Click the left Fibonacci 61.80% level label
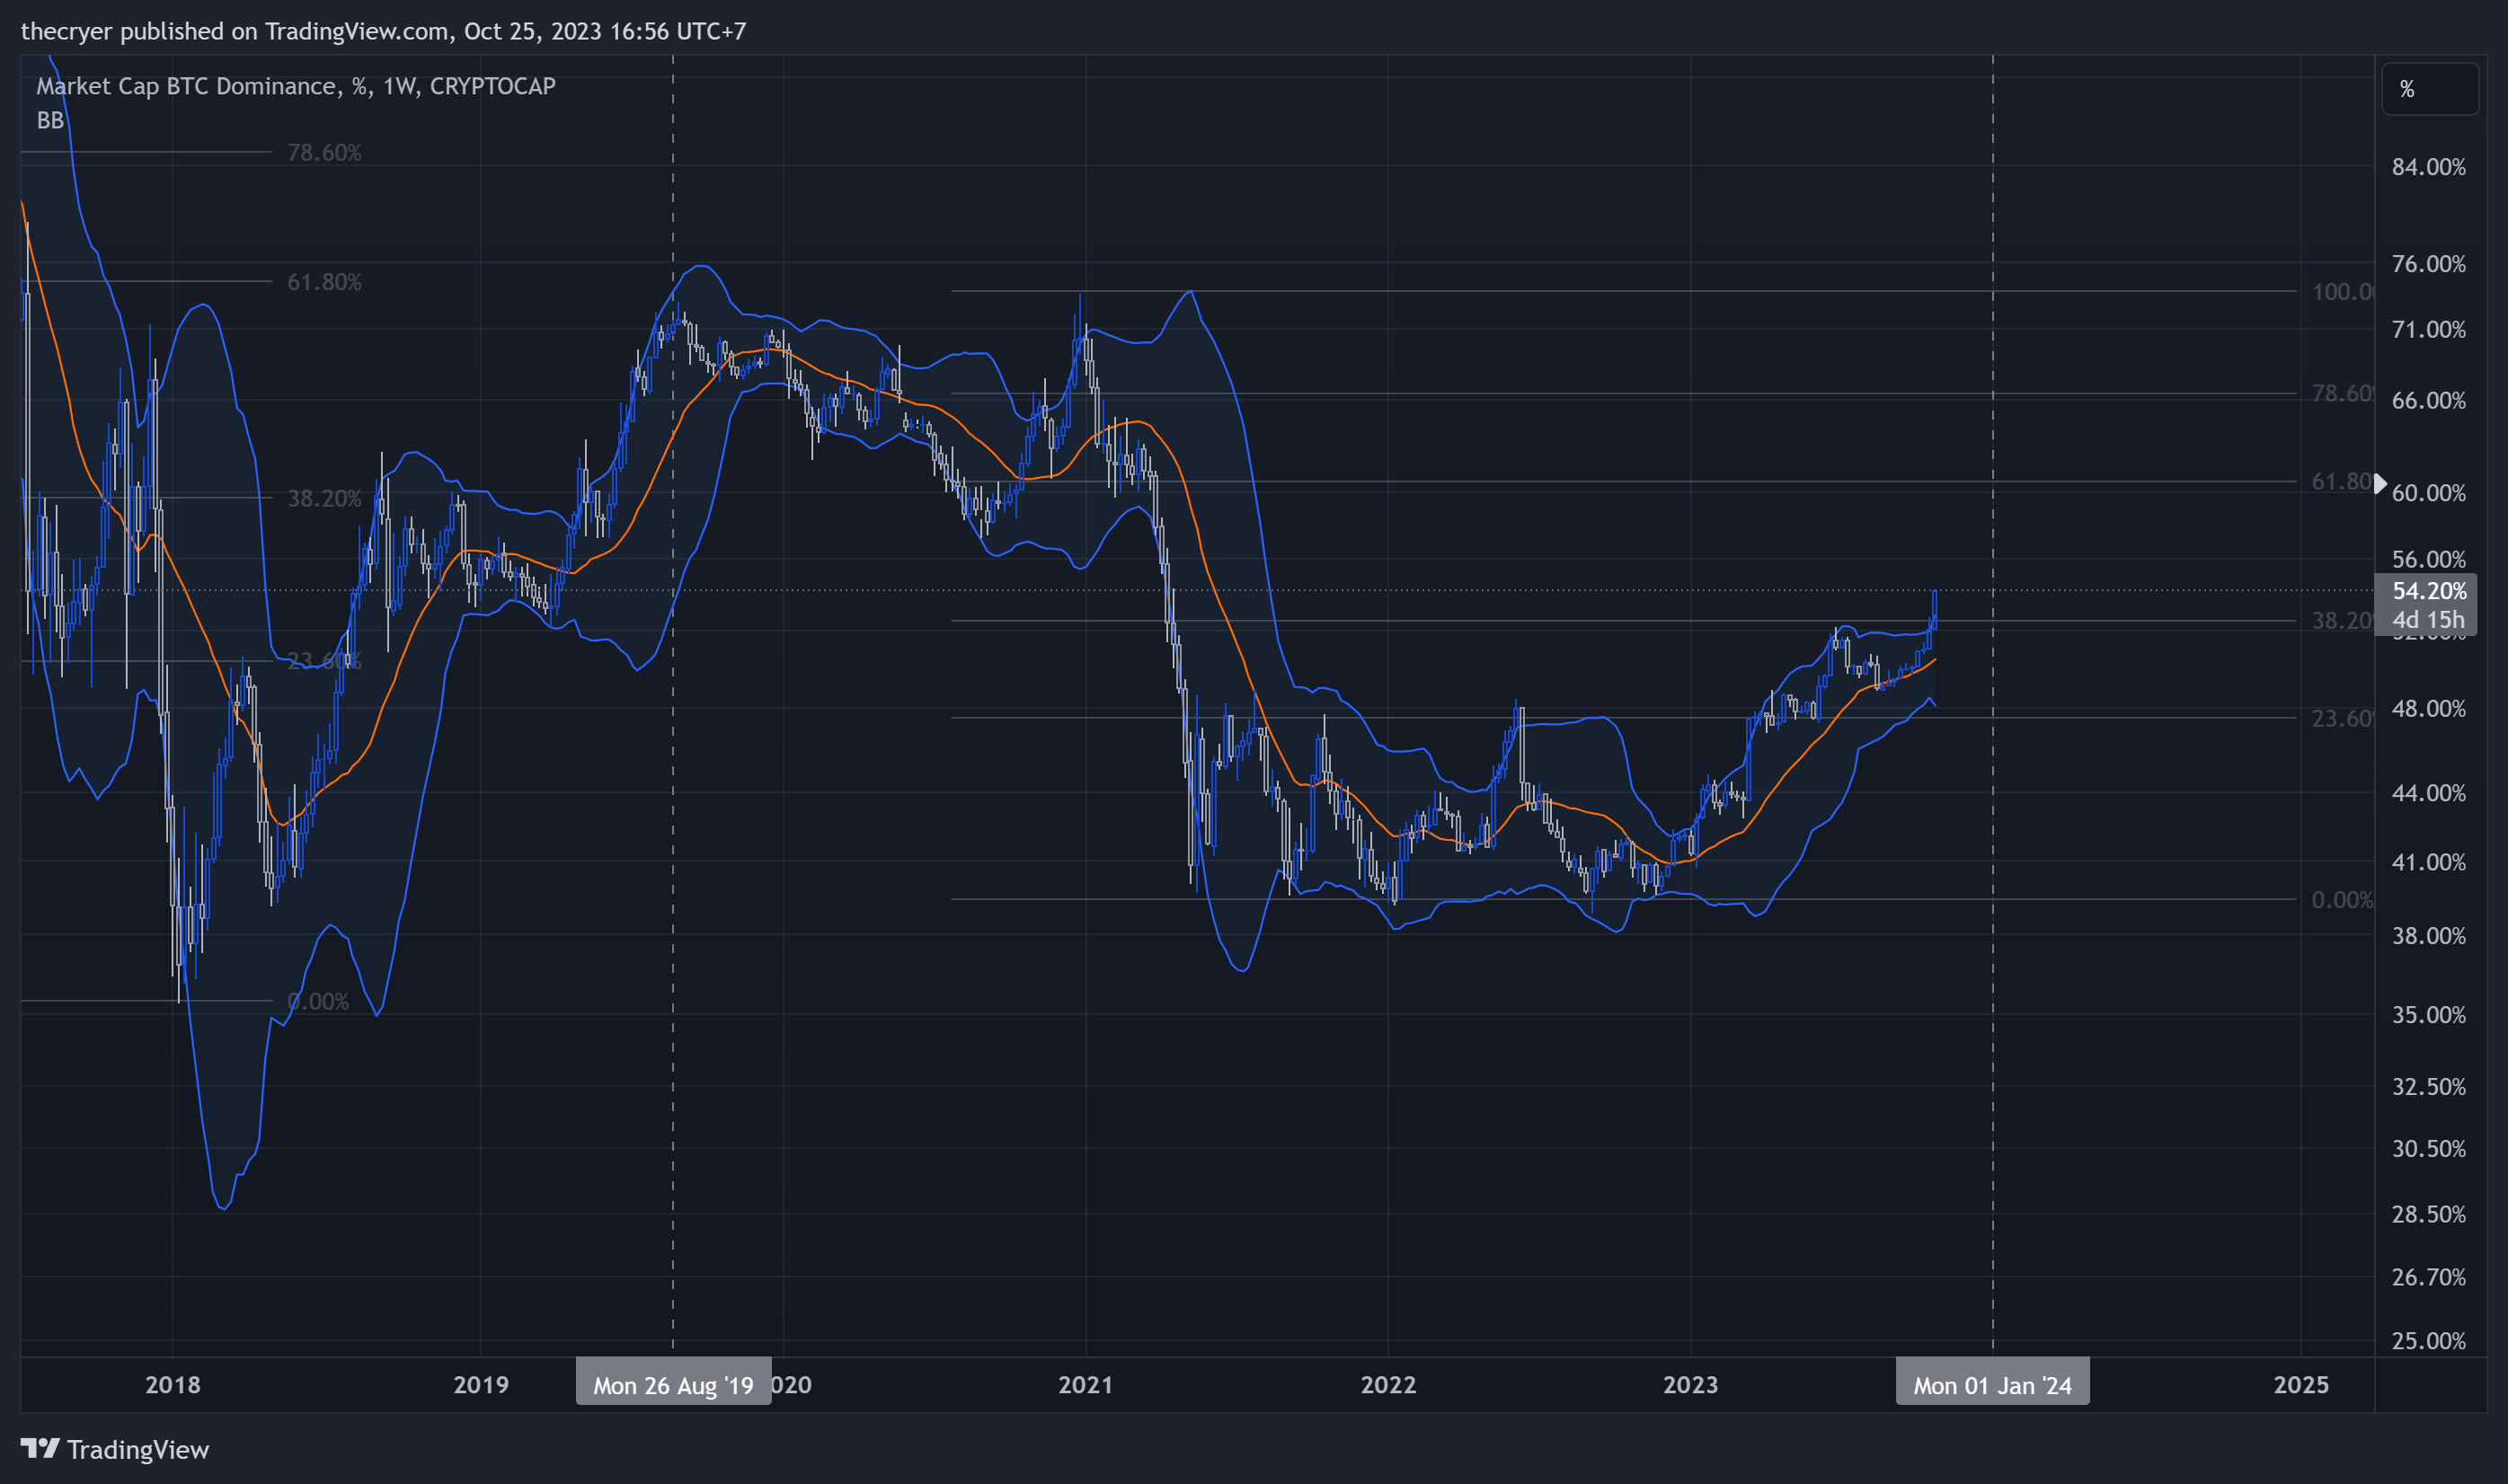The image size is (2508, 1484). 324,282
